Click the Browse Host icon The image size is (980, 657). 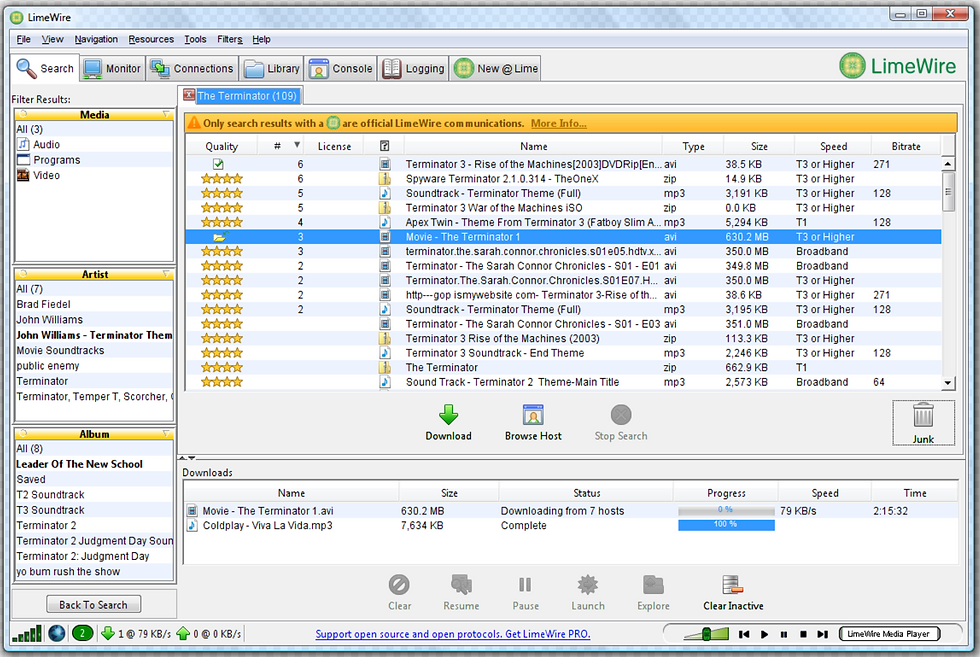point(532,415)
